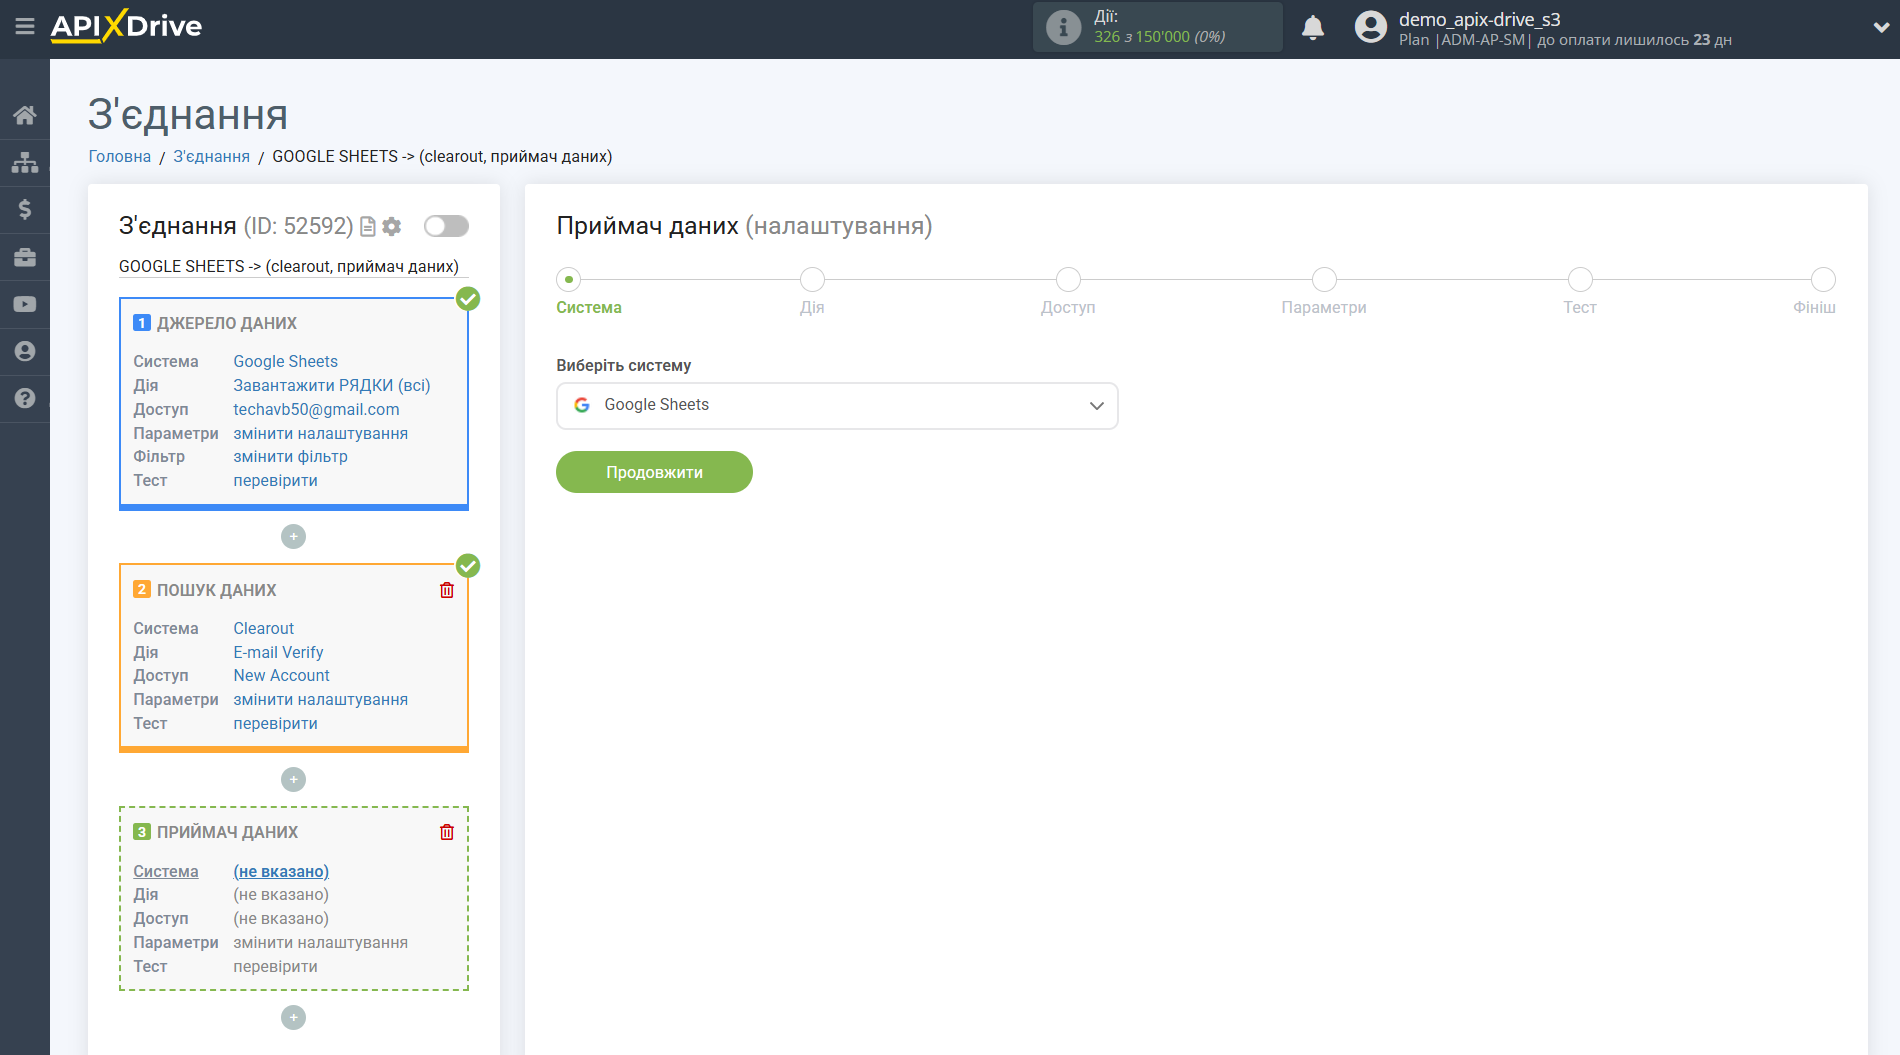Open the connections icon in the sidebar
Viewport: 1900px width, 1055px height.
click(25, 161)
